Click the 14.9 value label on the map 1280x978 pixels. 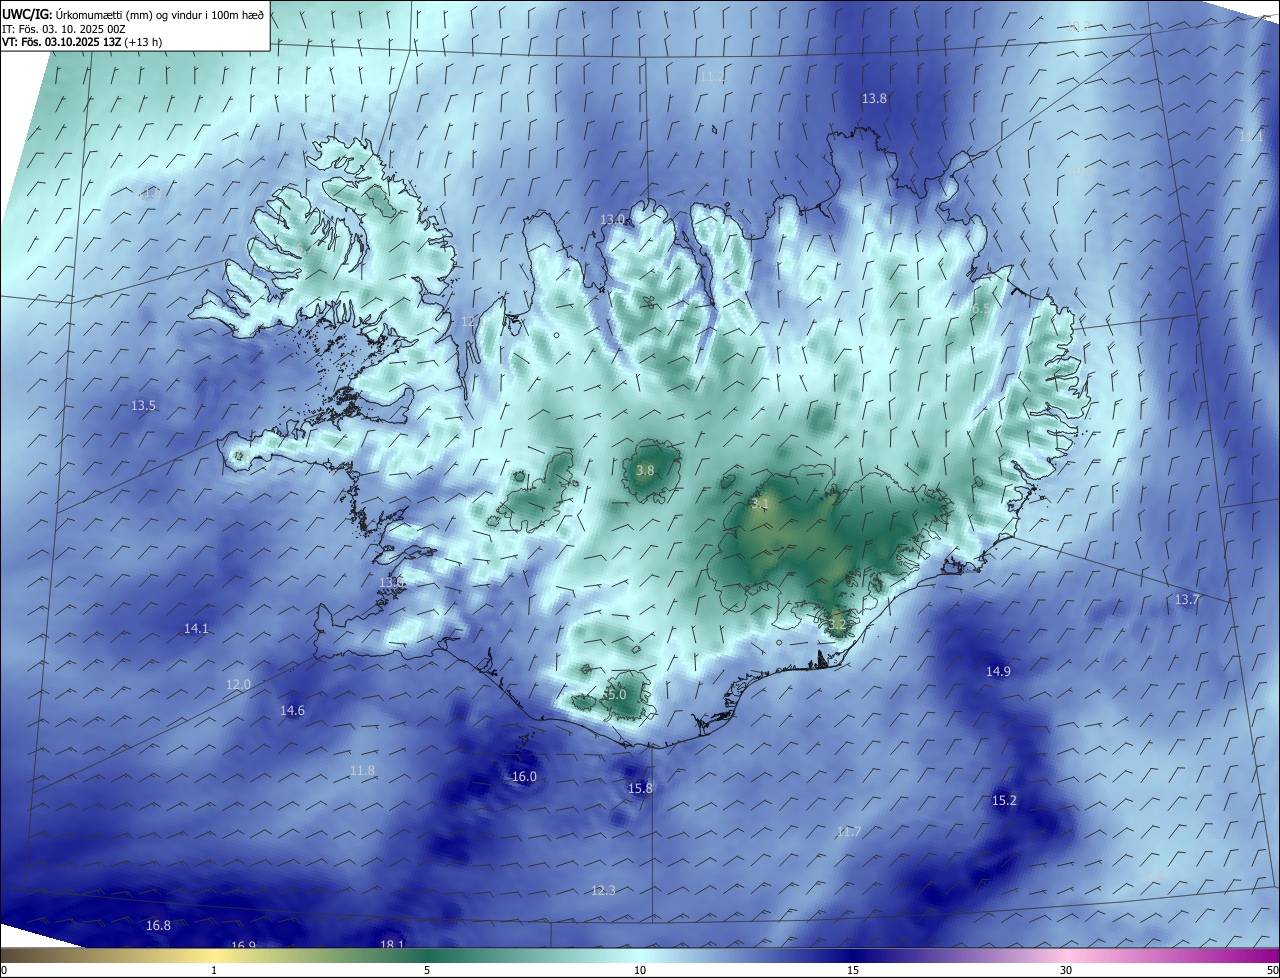(998, 671)
